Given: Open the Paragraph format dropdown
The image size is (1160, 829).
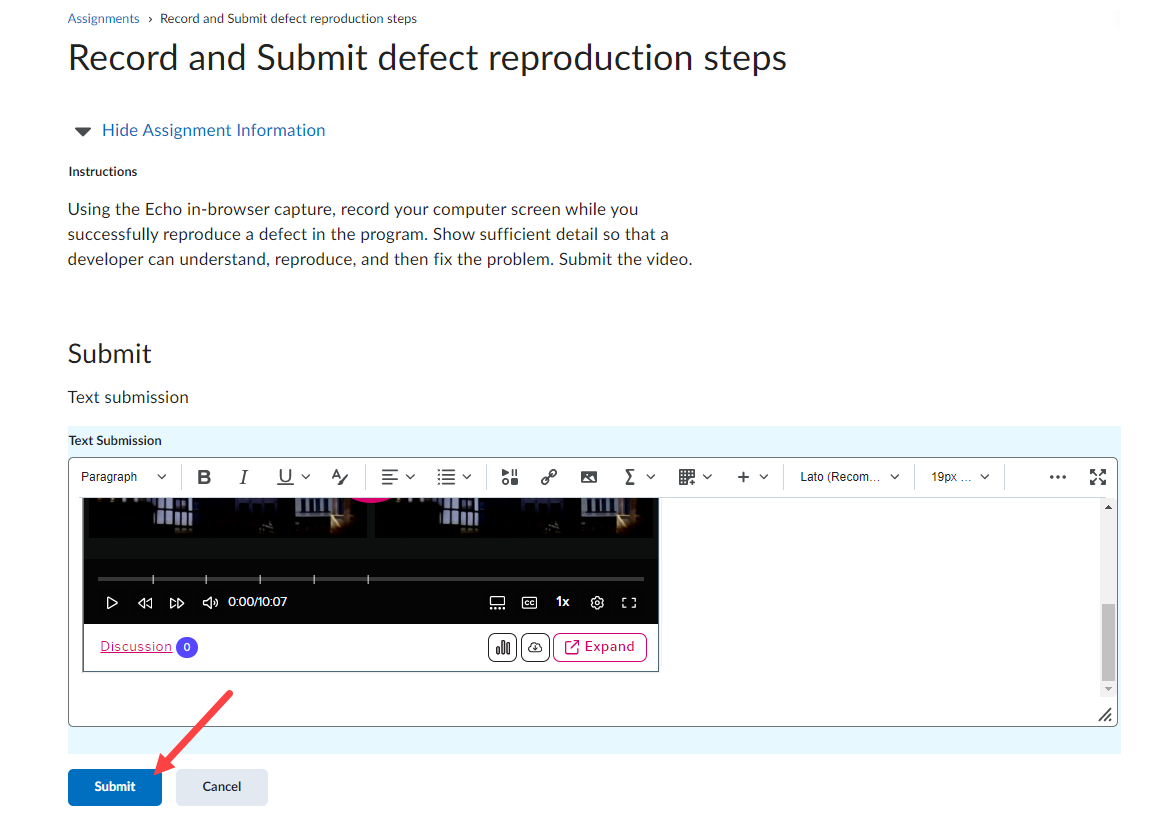Looking at the screenshot, I should coord(124,477).
